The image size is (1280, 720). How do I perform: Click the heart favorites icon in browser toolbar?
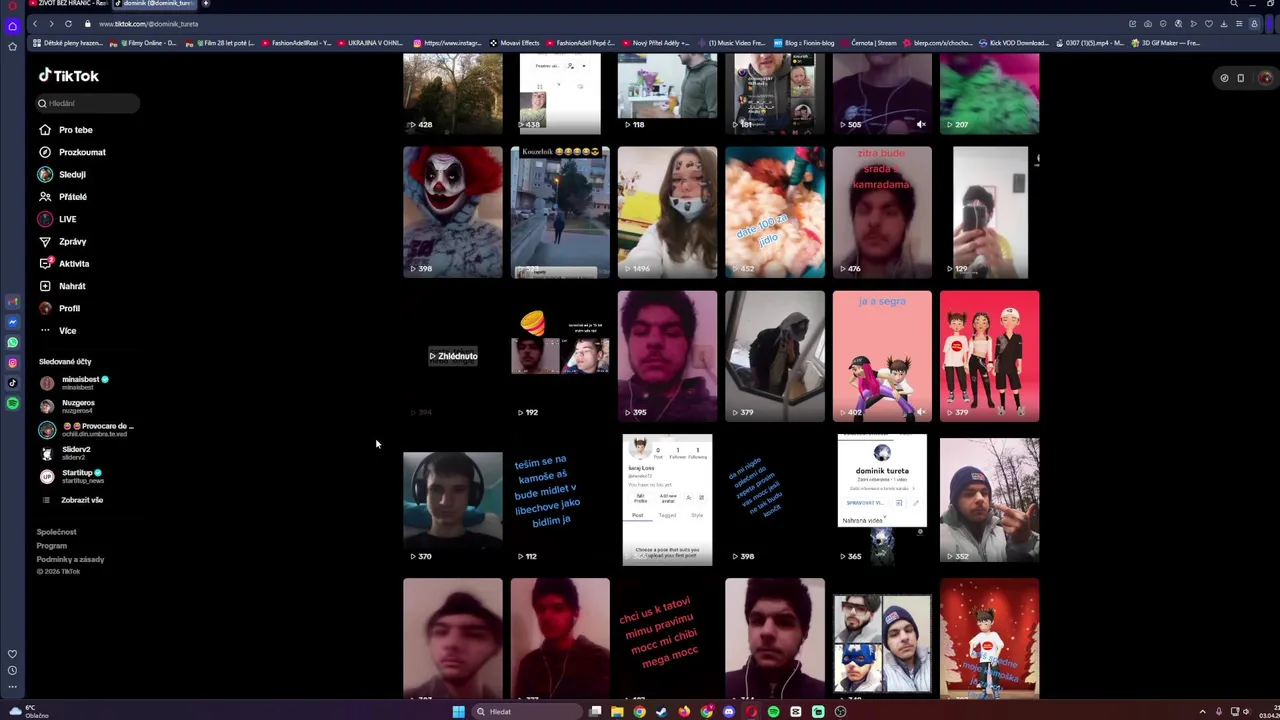(1208, 23)
